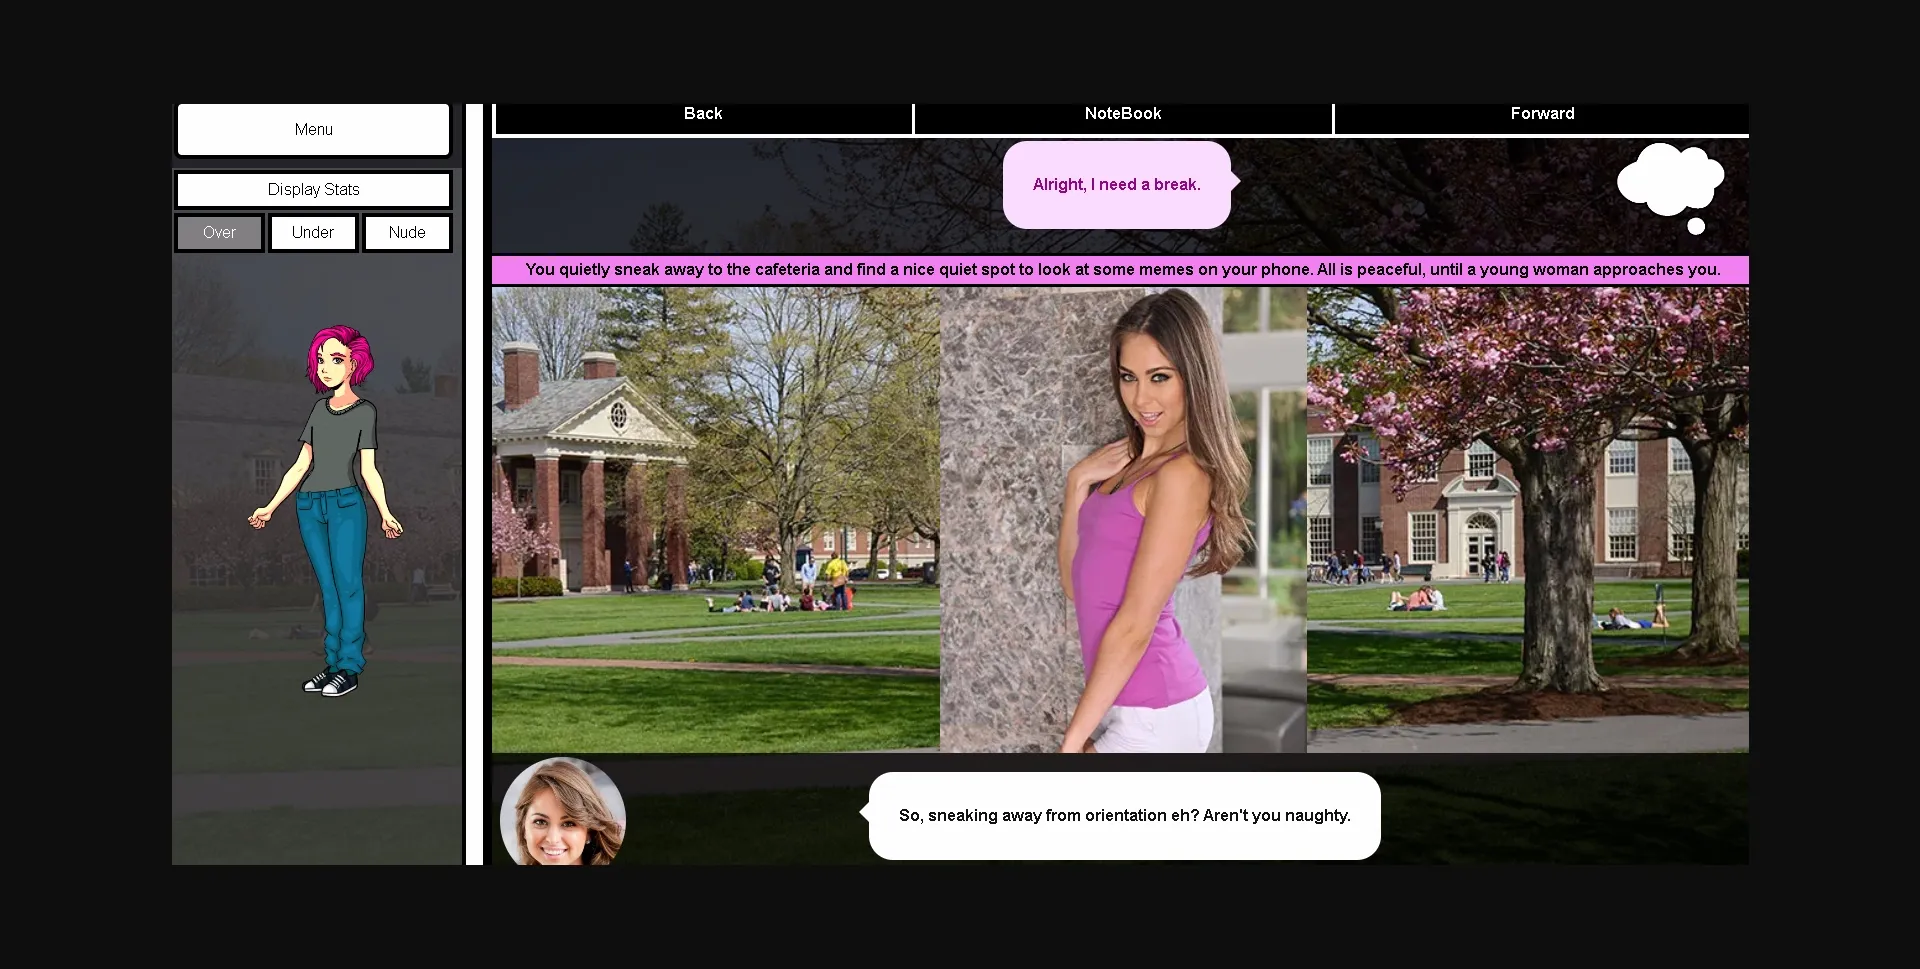
Task: Click the 'sneaking away from orientation' dialogue bubble
Action: (1124, 816)
